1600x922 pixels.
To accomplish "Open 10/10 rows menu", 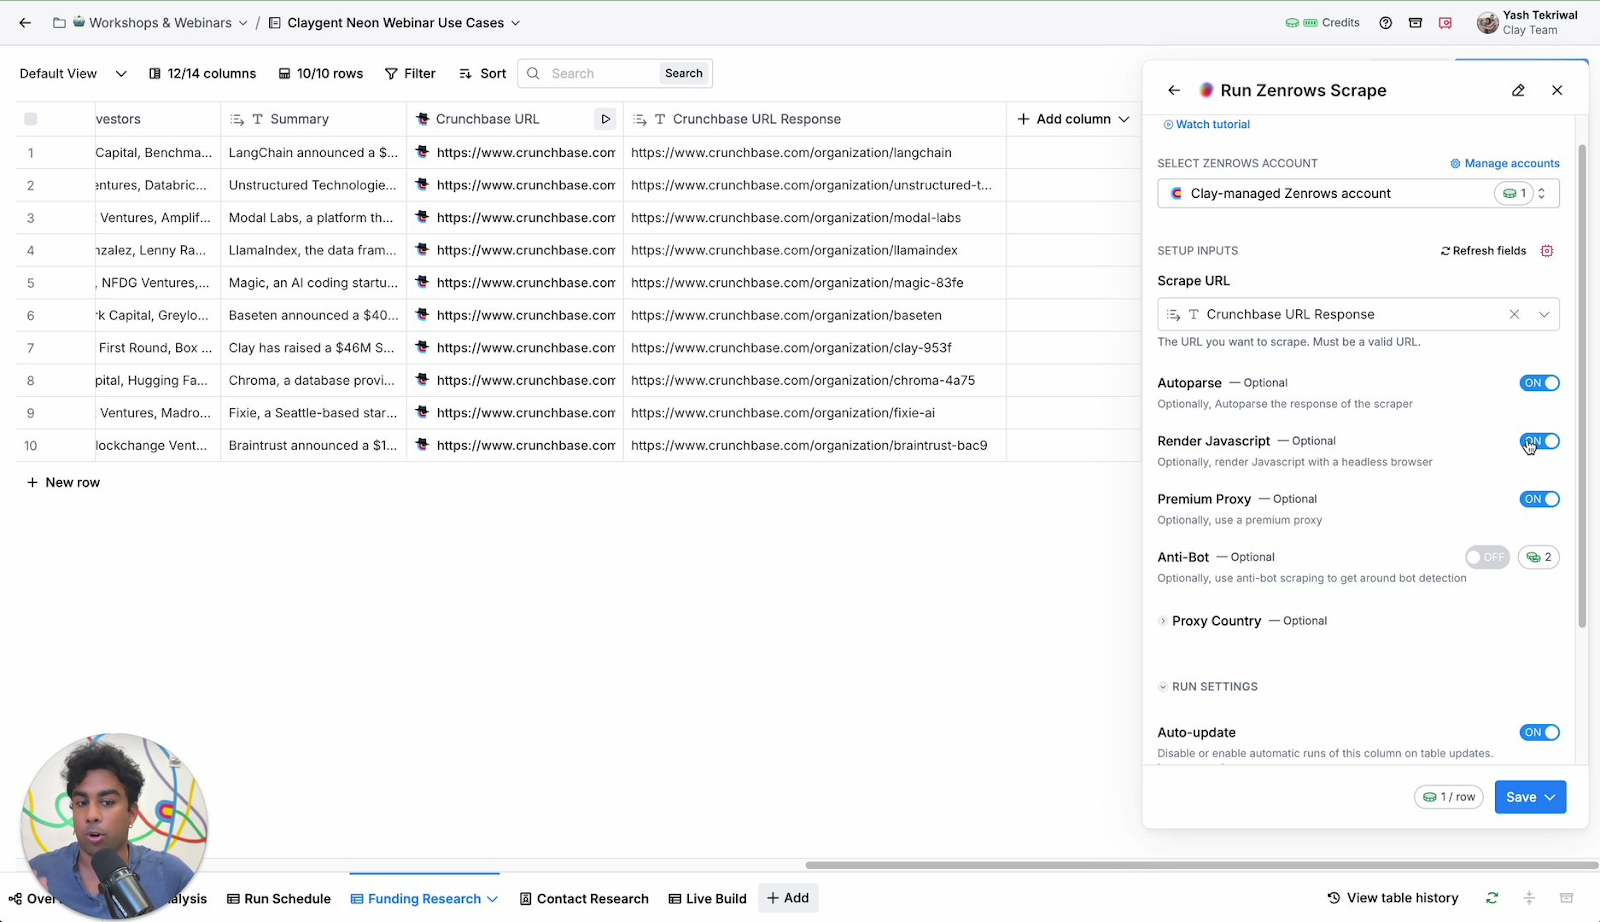I will tap(321, 73).
